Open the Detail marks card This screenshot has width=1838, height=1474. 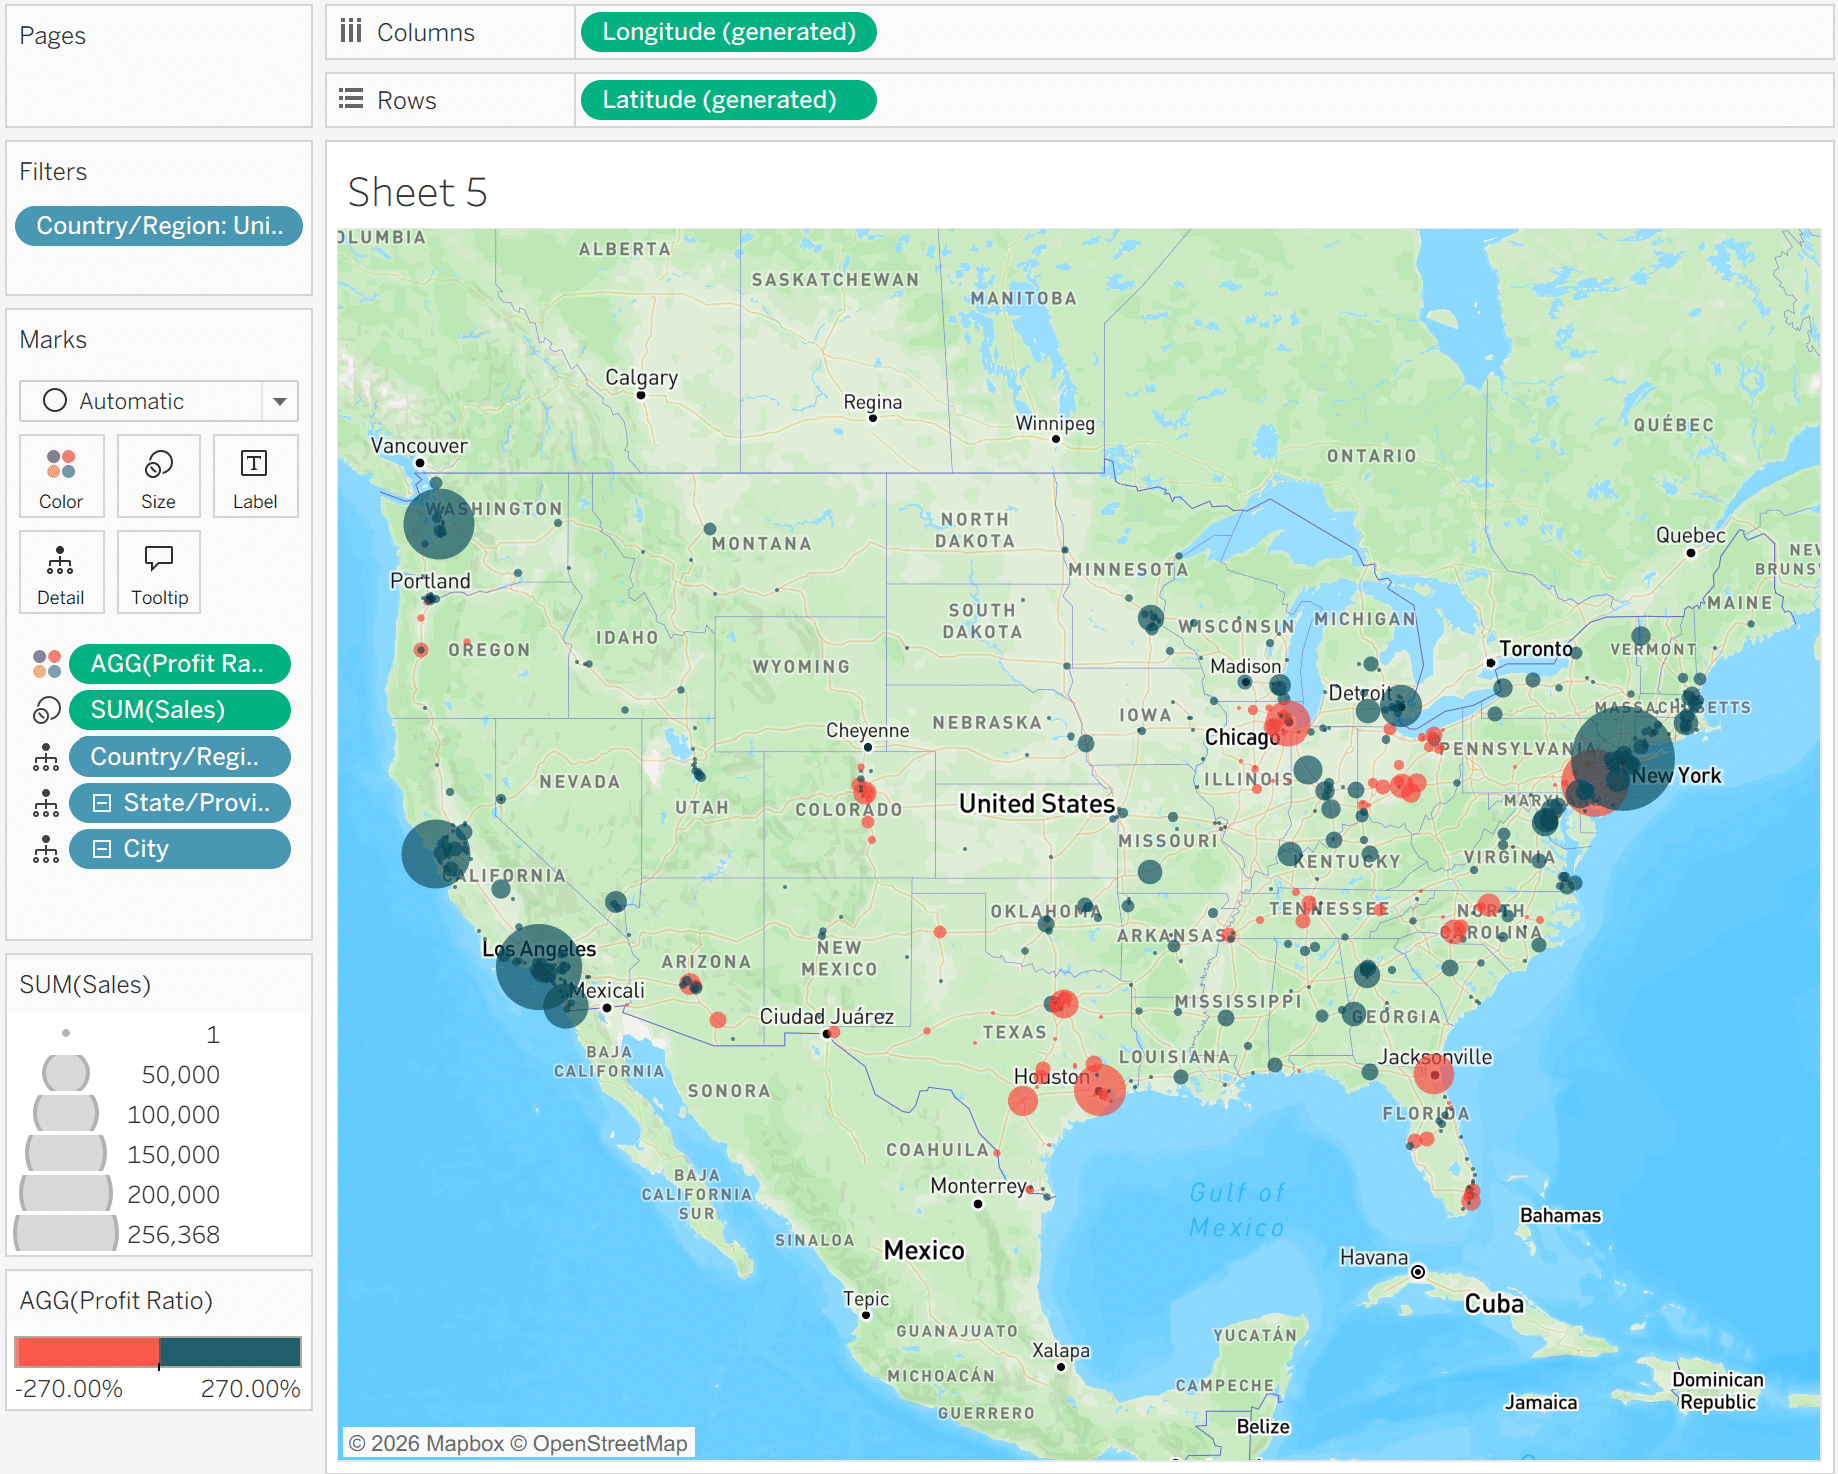click(x=61, y=572)
